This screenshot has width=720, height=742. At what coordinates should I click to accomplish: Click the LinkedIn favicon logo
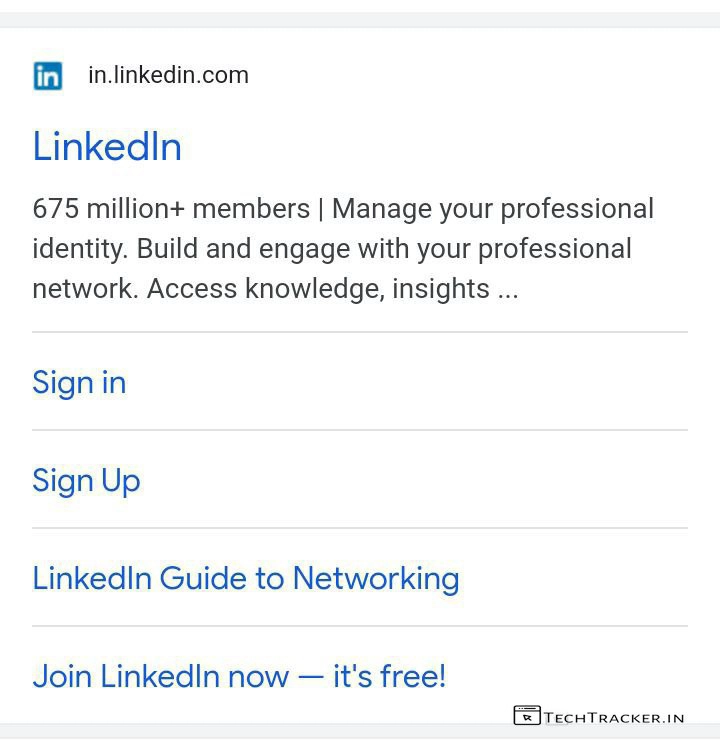(47, 76)
